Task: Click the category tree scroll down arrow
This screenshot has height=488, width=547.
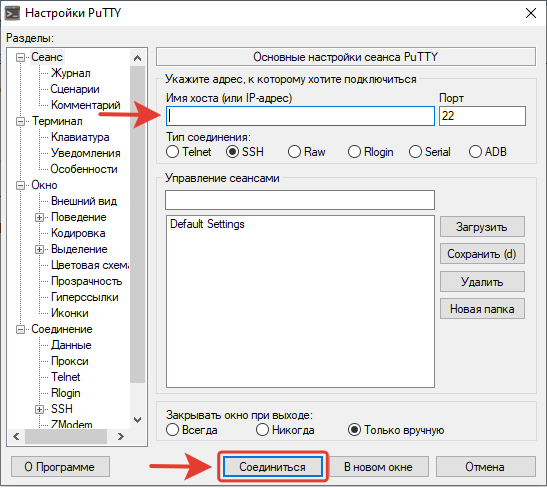Action: pos(137,420)
